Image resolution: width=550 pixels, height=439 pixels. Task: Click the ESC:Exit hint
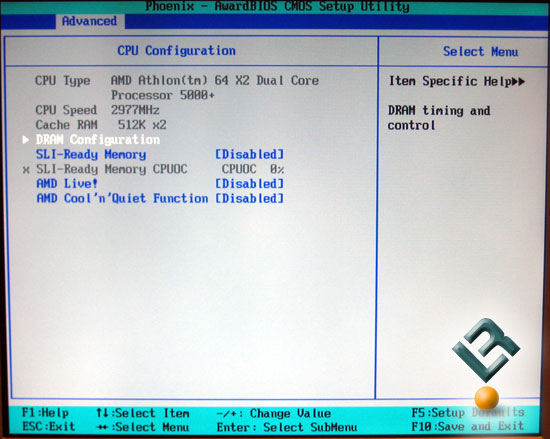click(x=48, y=426)
